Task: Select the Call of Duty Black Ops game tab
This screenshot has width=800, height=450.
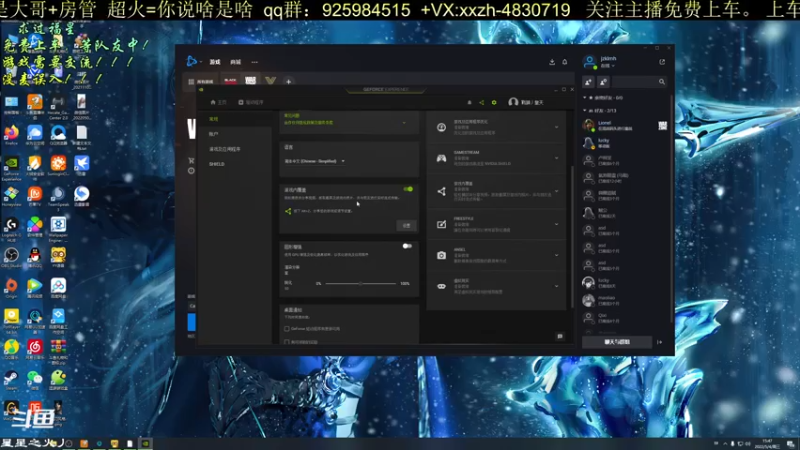Action: (x=231, y=81)
